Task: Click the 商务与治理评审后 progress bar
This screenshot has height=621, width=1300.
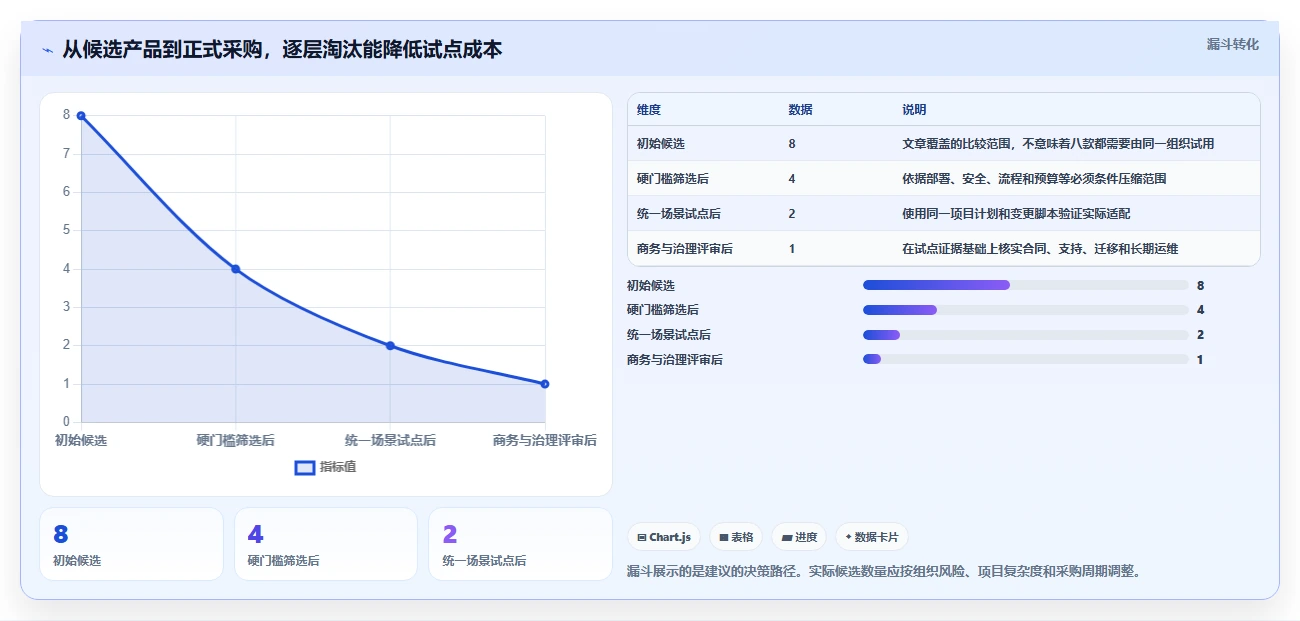Action: (1025, 359)
